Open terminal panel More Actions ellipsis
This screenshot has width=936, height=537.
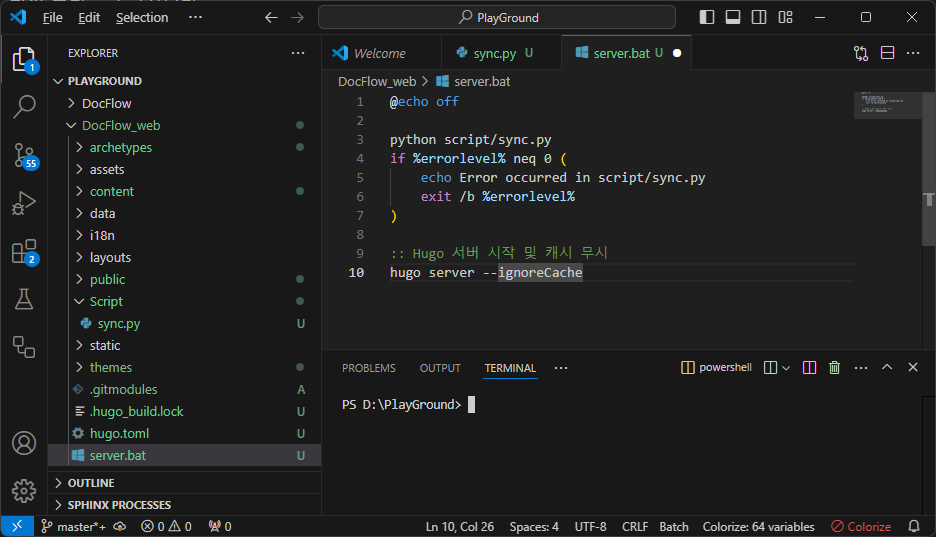coord(861,368)
